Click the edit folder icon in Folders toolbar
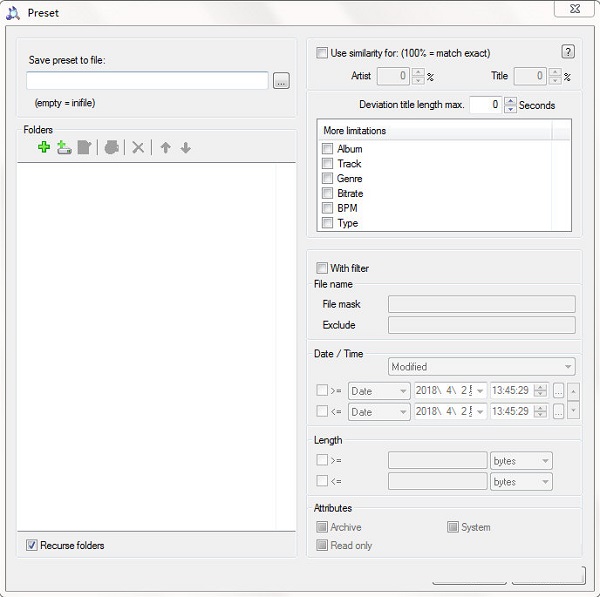 (x=85, y=148)
